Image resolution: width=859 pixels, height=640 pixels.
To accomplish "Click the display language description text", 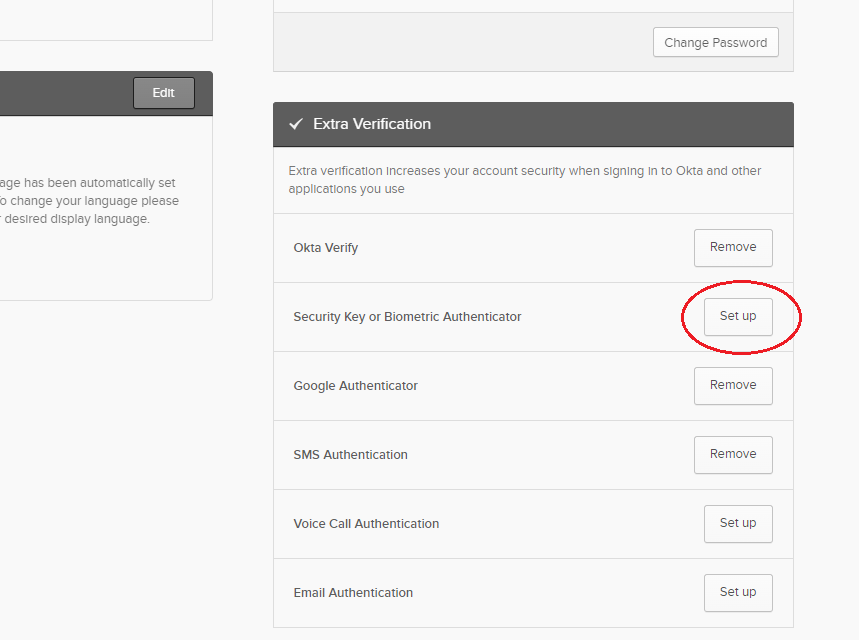I will click(90, 201).
